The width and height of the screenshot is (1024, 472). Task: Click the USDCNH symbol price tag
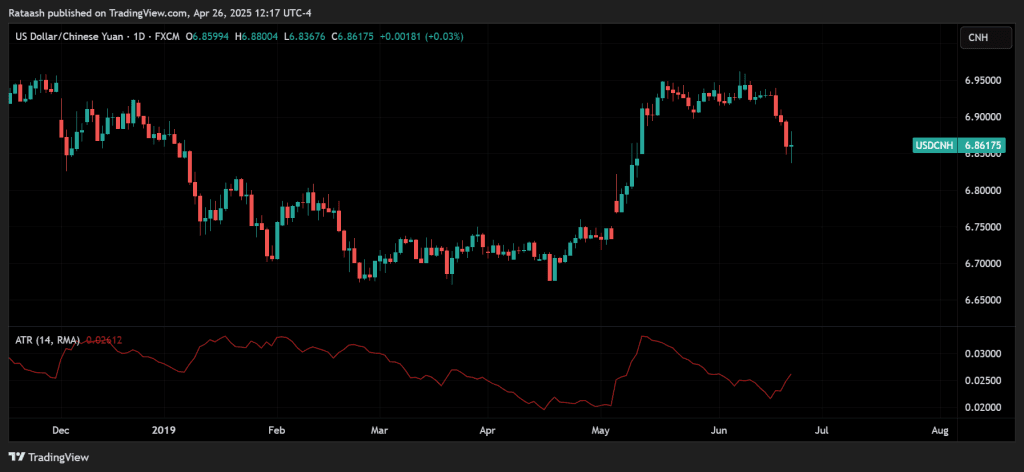tap(934, 146)
